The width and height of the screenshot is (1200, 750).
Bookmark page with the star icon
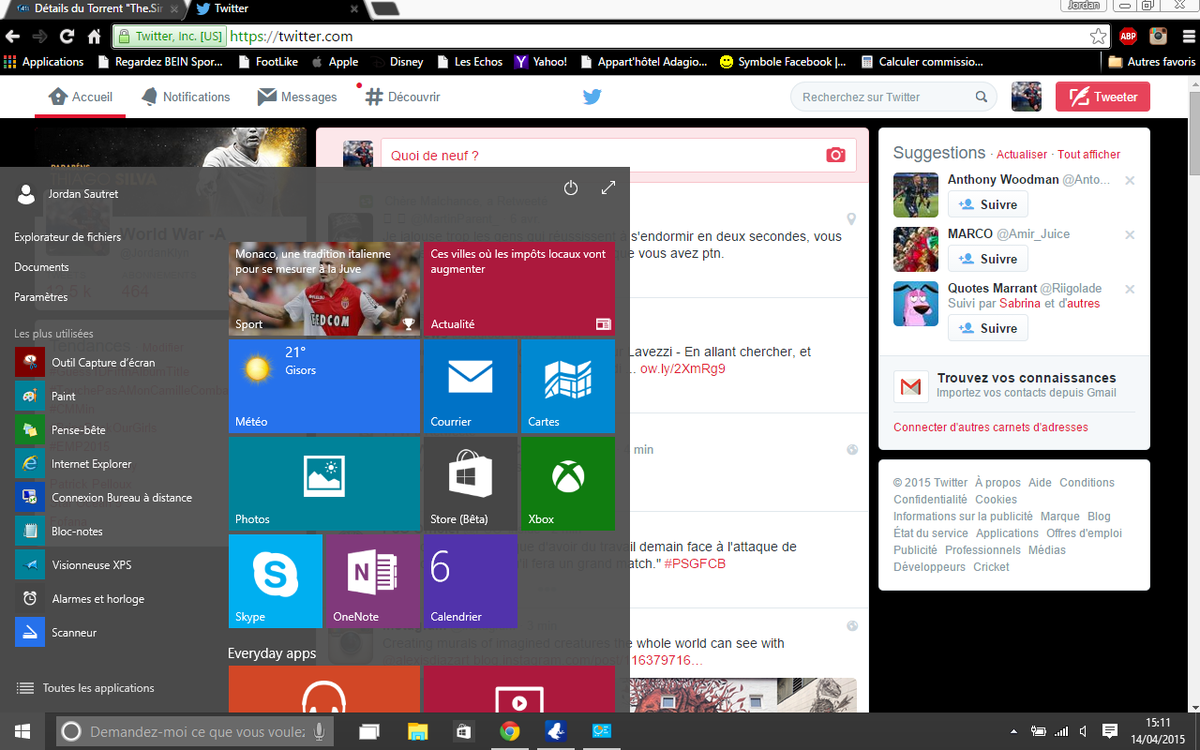(1098, 36)
